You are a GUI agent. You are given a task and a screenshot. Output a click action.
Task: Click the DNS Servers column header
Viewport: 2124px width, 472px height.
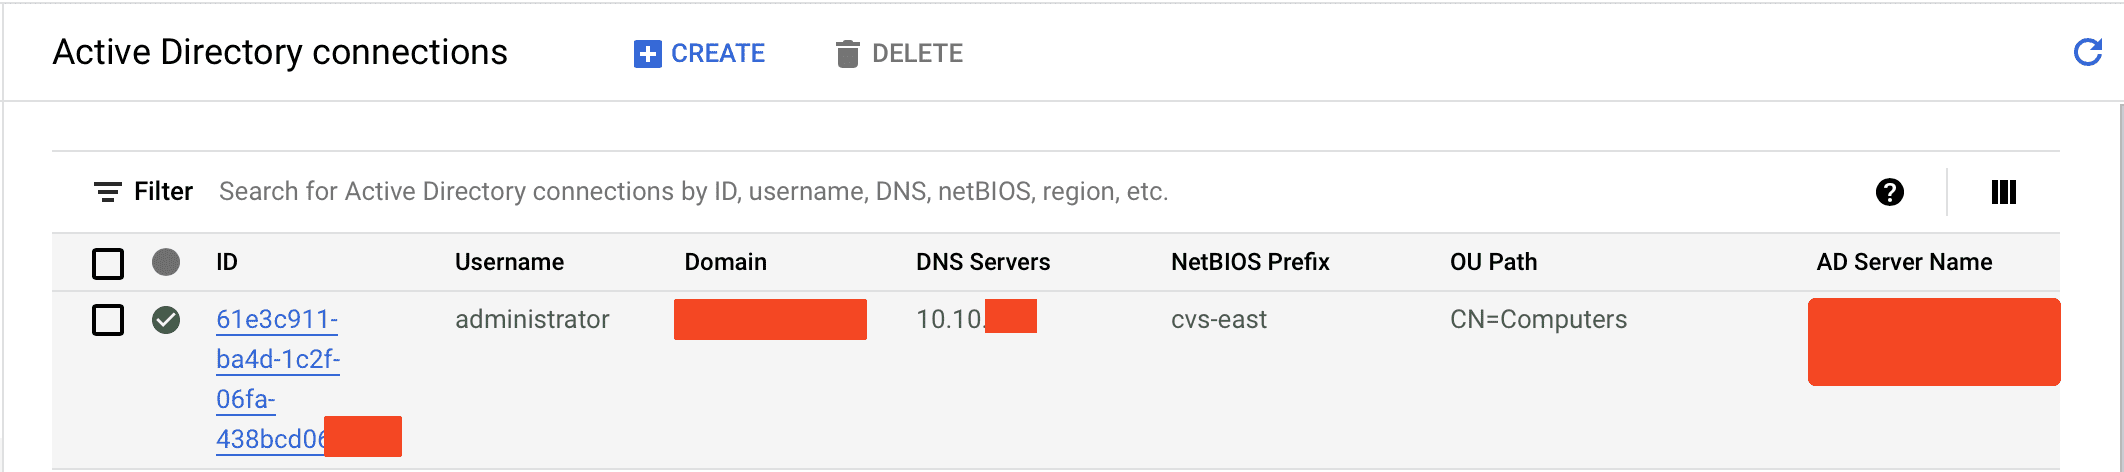click(x=982, y=262)
